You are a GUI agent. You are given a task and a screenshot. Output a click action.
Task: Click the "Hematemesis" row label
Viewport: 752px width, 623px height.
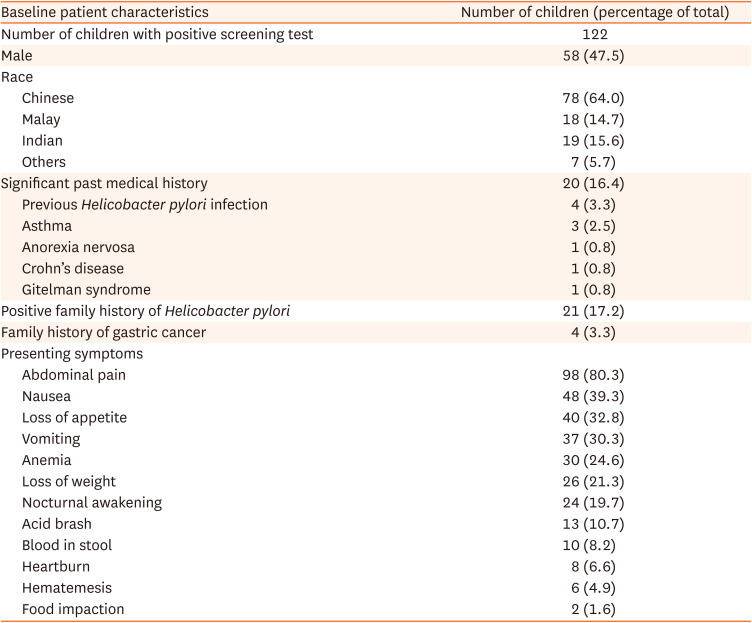(66, 587)
